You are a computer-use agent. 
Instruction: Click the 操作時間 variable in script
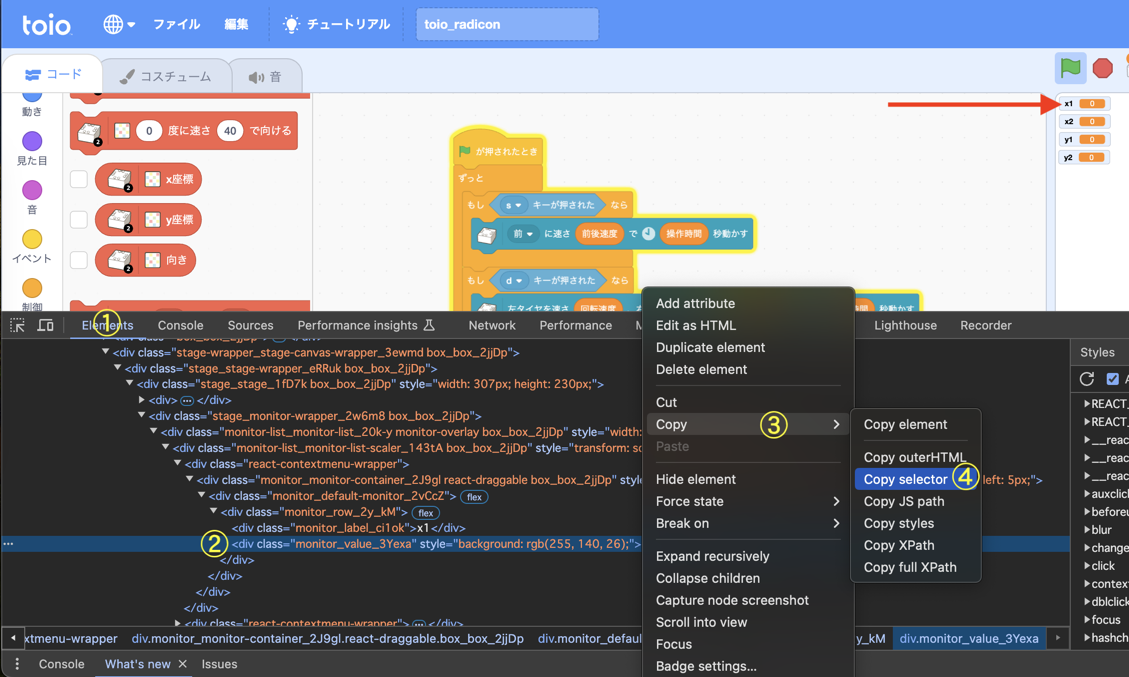pos(683,233)
